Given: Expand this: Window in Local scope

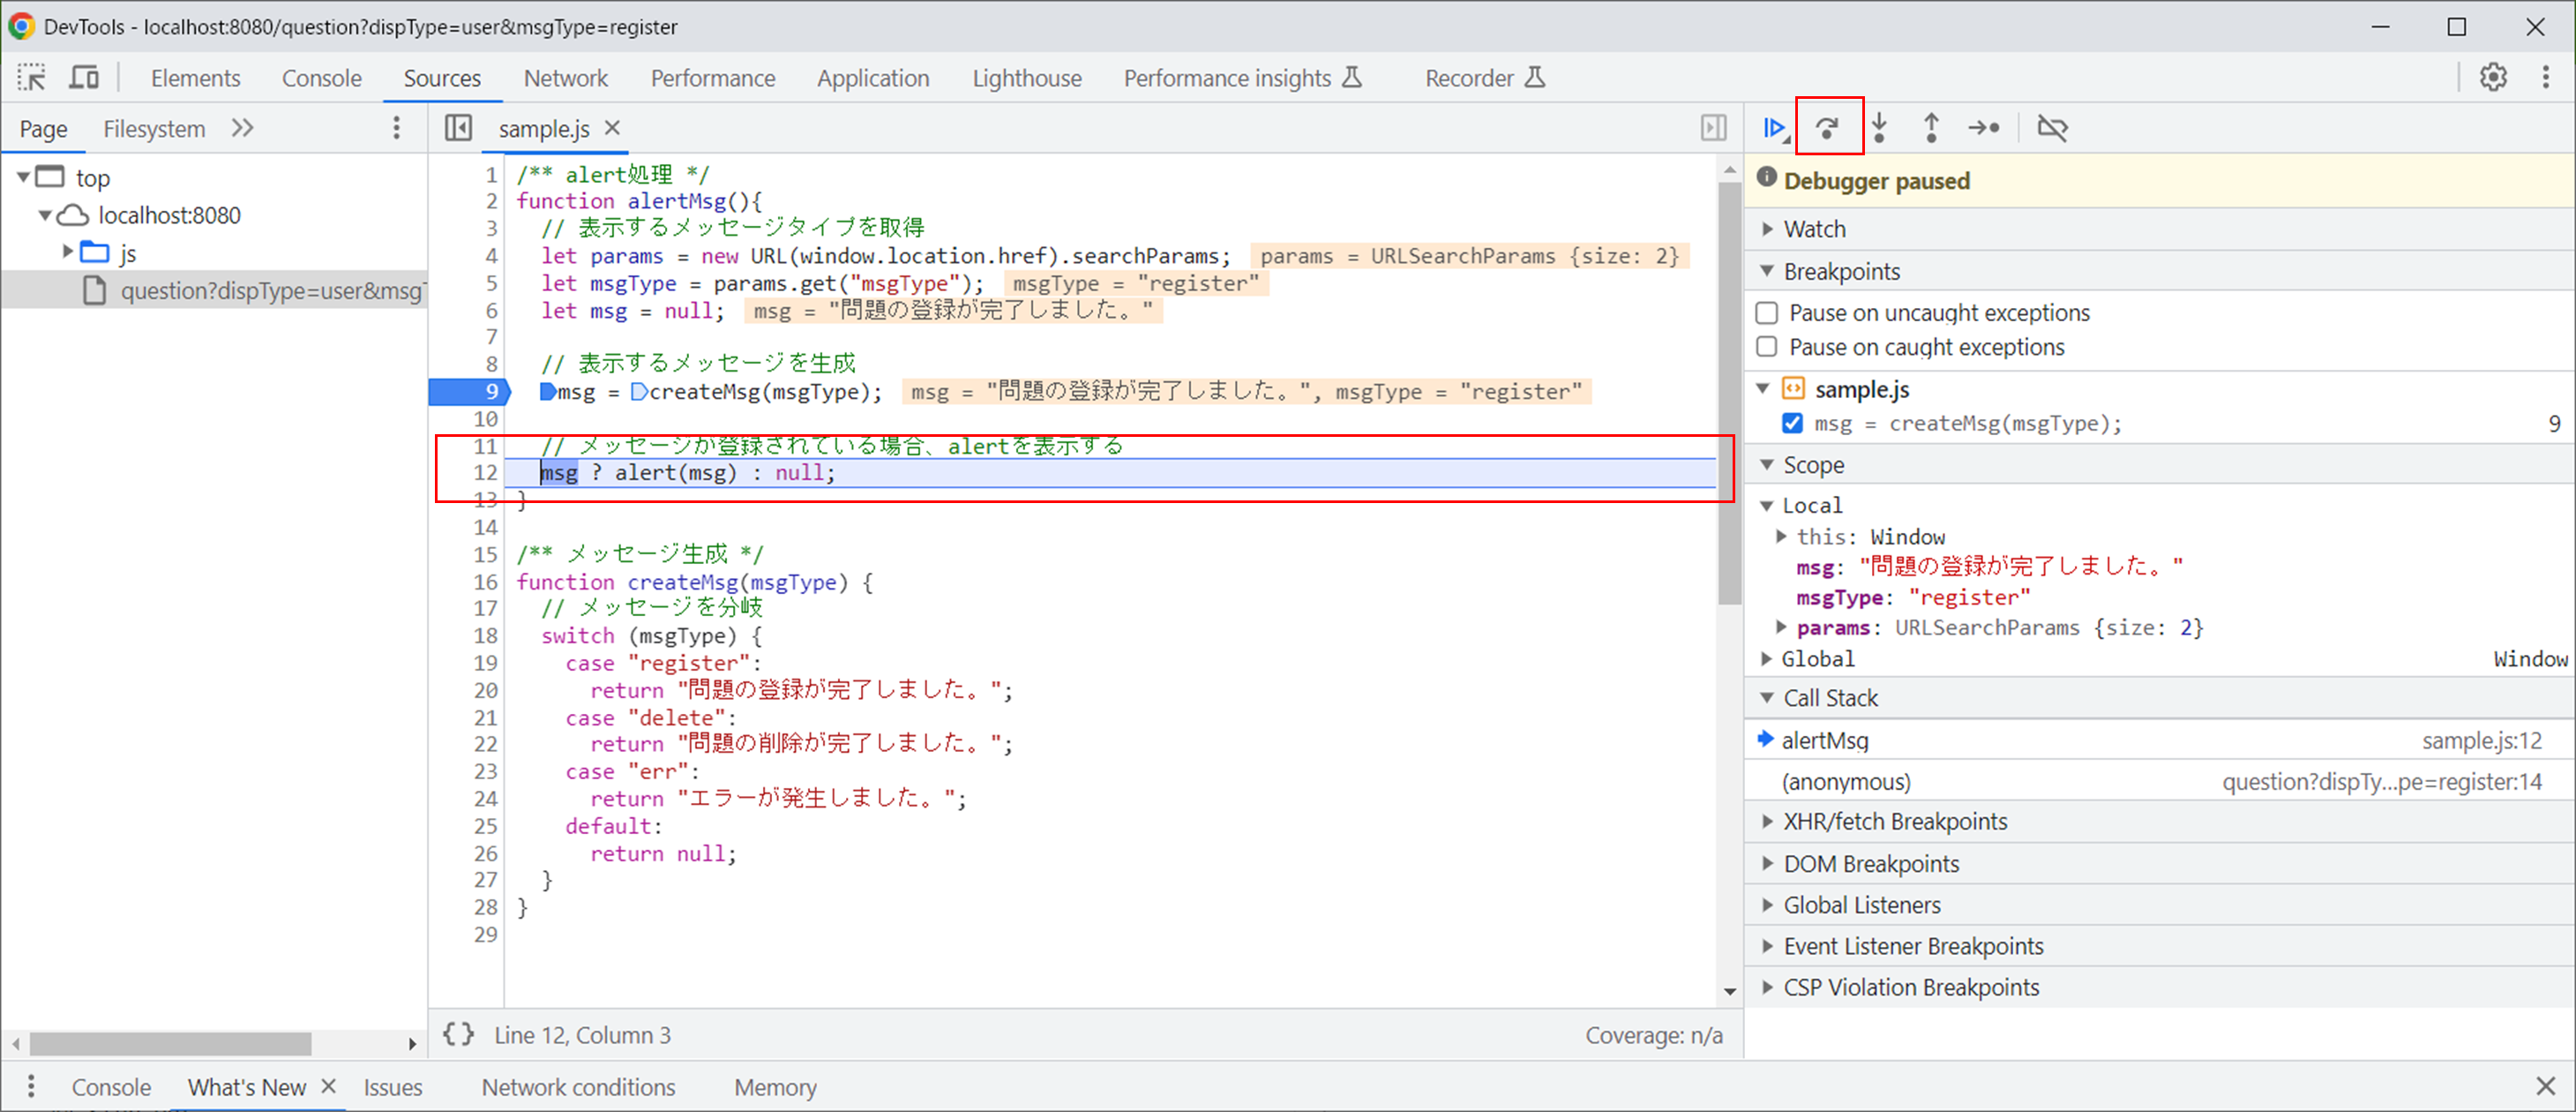Looking at the screenshot, I should pyautogui.click(x=1782, y=536).
